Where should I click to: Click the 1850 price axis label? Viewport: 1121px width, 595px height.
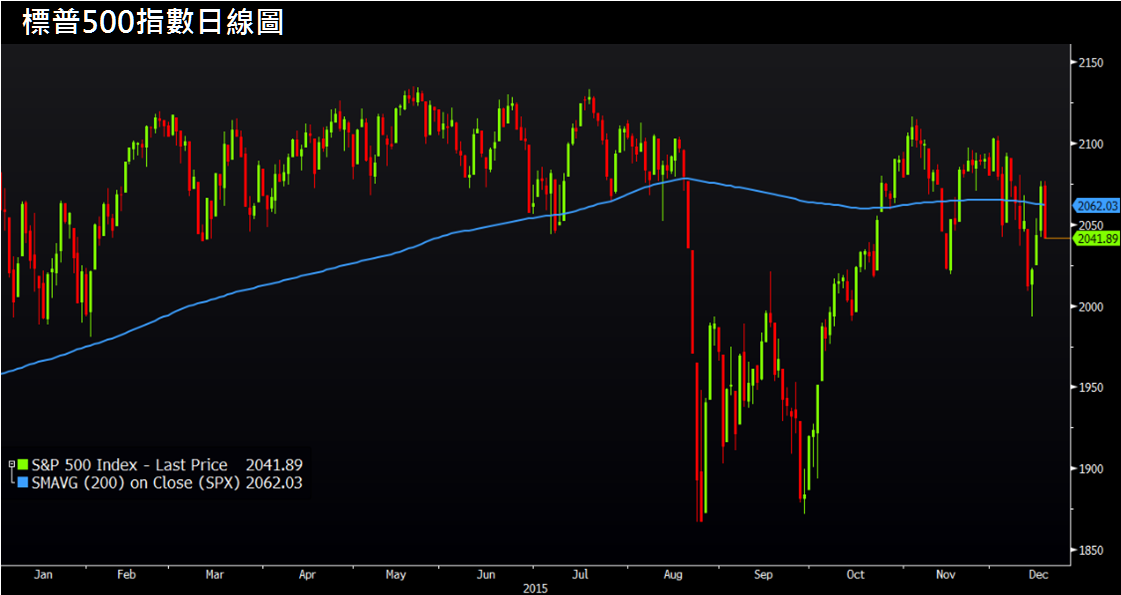click(x=1090, y=551)
